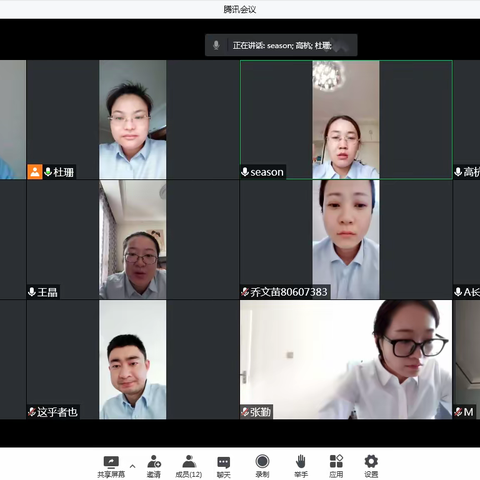This screenshot has width=480, height=480.
Task: Expand the share screen options arrow
Action: coord(132,466)
